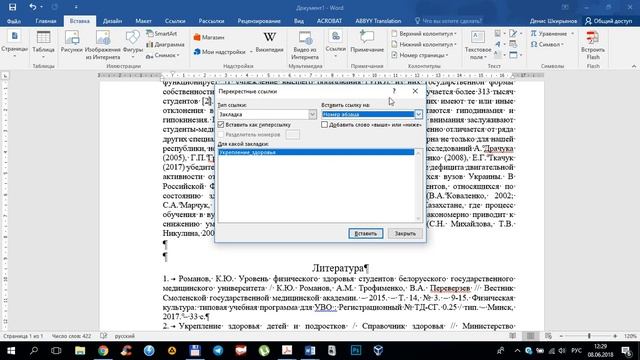Insert a SmartArt graphic
The width and height of the screenshot is (640, 360).
[x=162, y=33]
